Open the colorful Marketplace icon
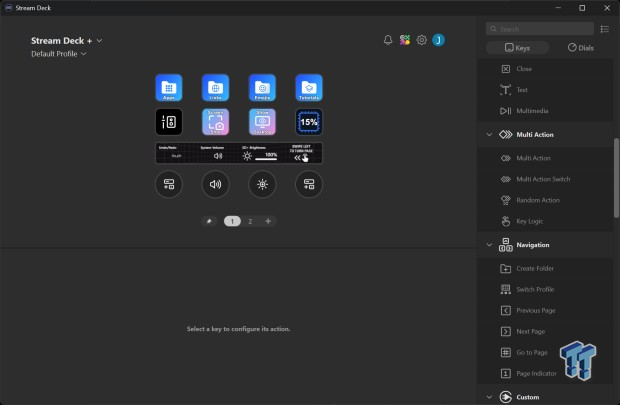The height and width of the screenshot is (405, 620). pyautogui.click(x=405, y=40)
